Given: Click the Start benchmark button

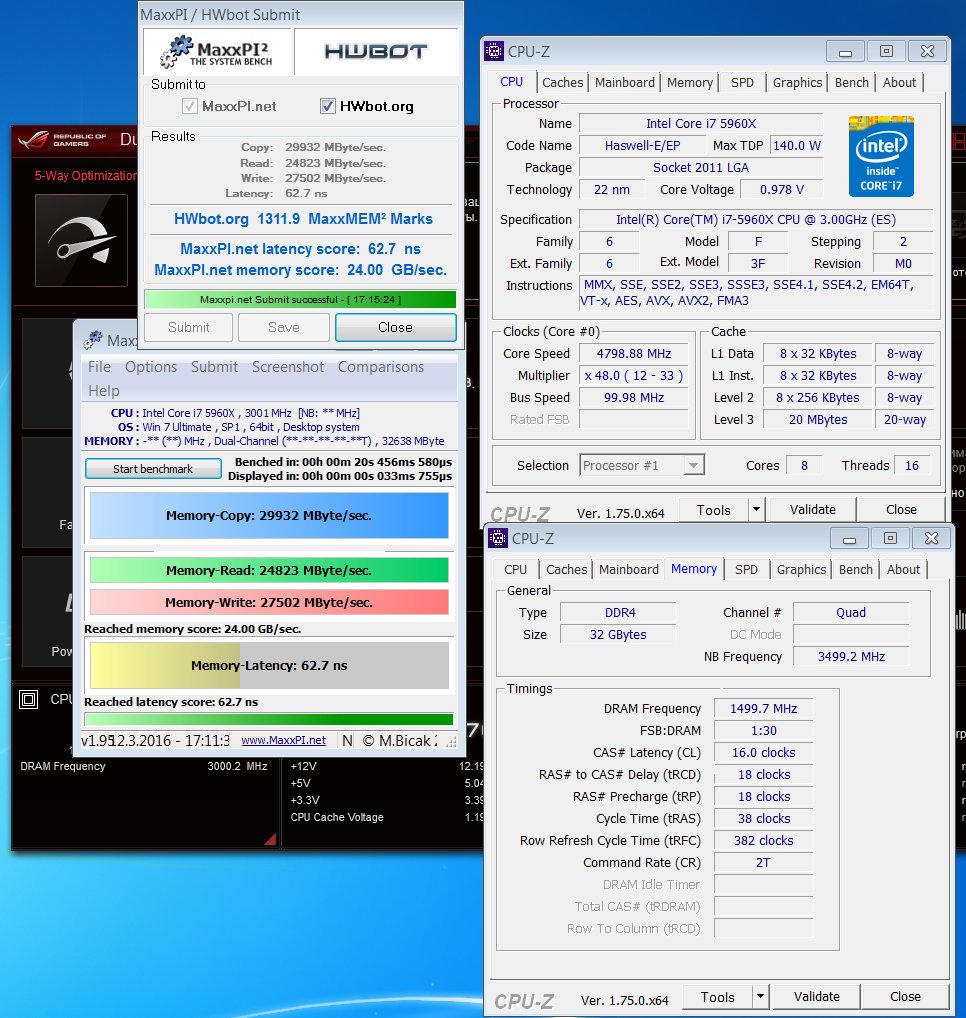Looking at the screenshot, I should tap(153, 469).
